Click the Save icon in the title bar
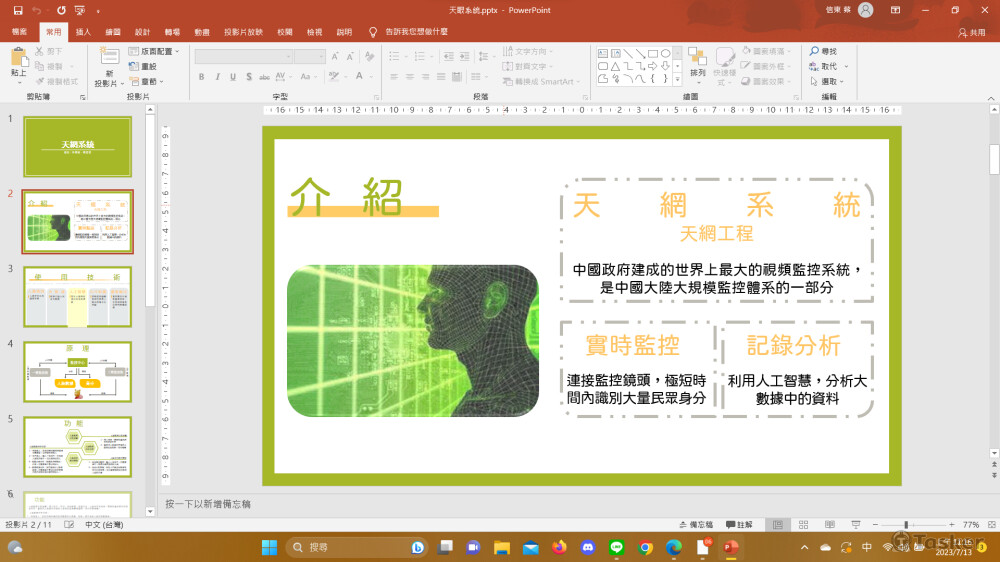This screenshot has height=562, width=1000. pos(17,10)
